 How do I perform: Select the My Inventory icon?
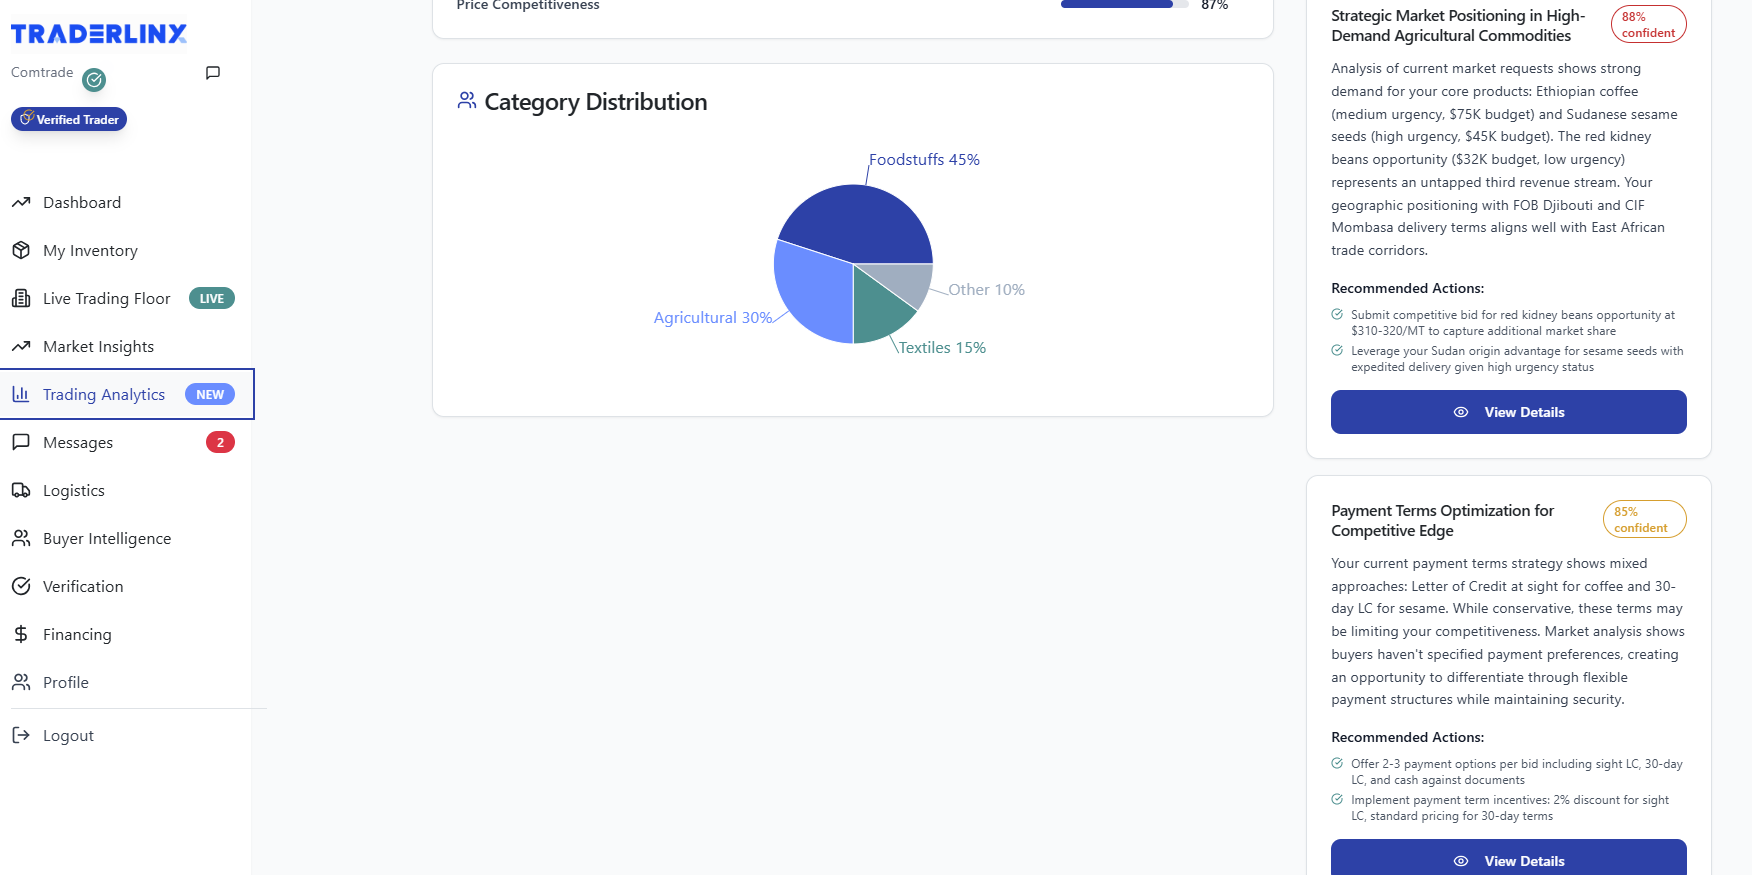22,250
